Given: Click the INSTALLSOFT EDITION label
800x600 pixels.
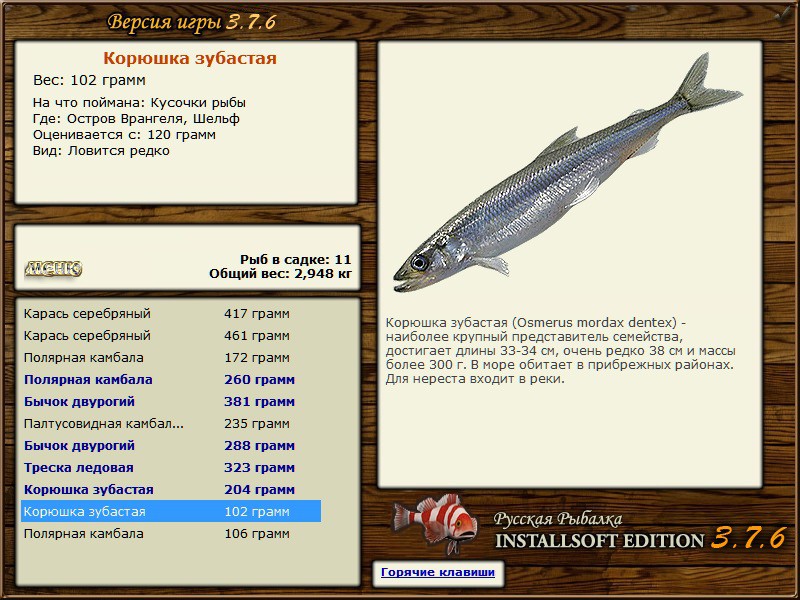Looking at the screenshot, I should point(599,541).
